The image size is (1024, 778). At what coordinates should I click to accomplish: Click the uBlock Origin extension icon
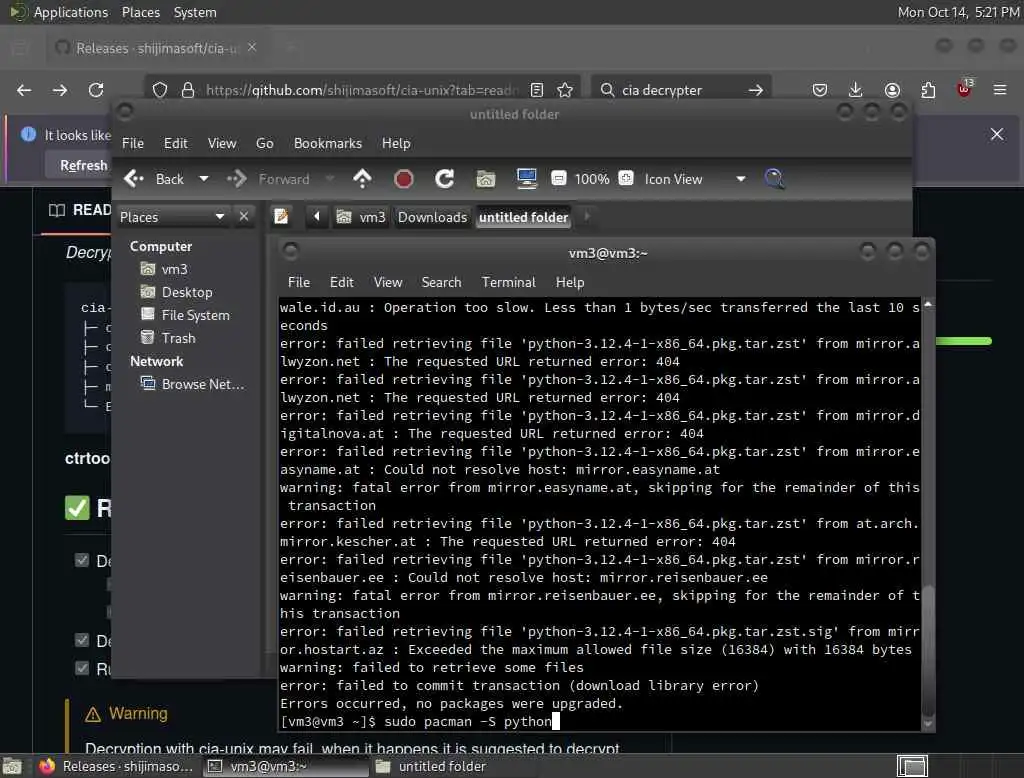pyautogui.click(x=964, y=89)
